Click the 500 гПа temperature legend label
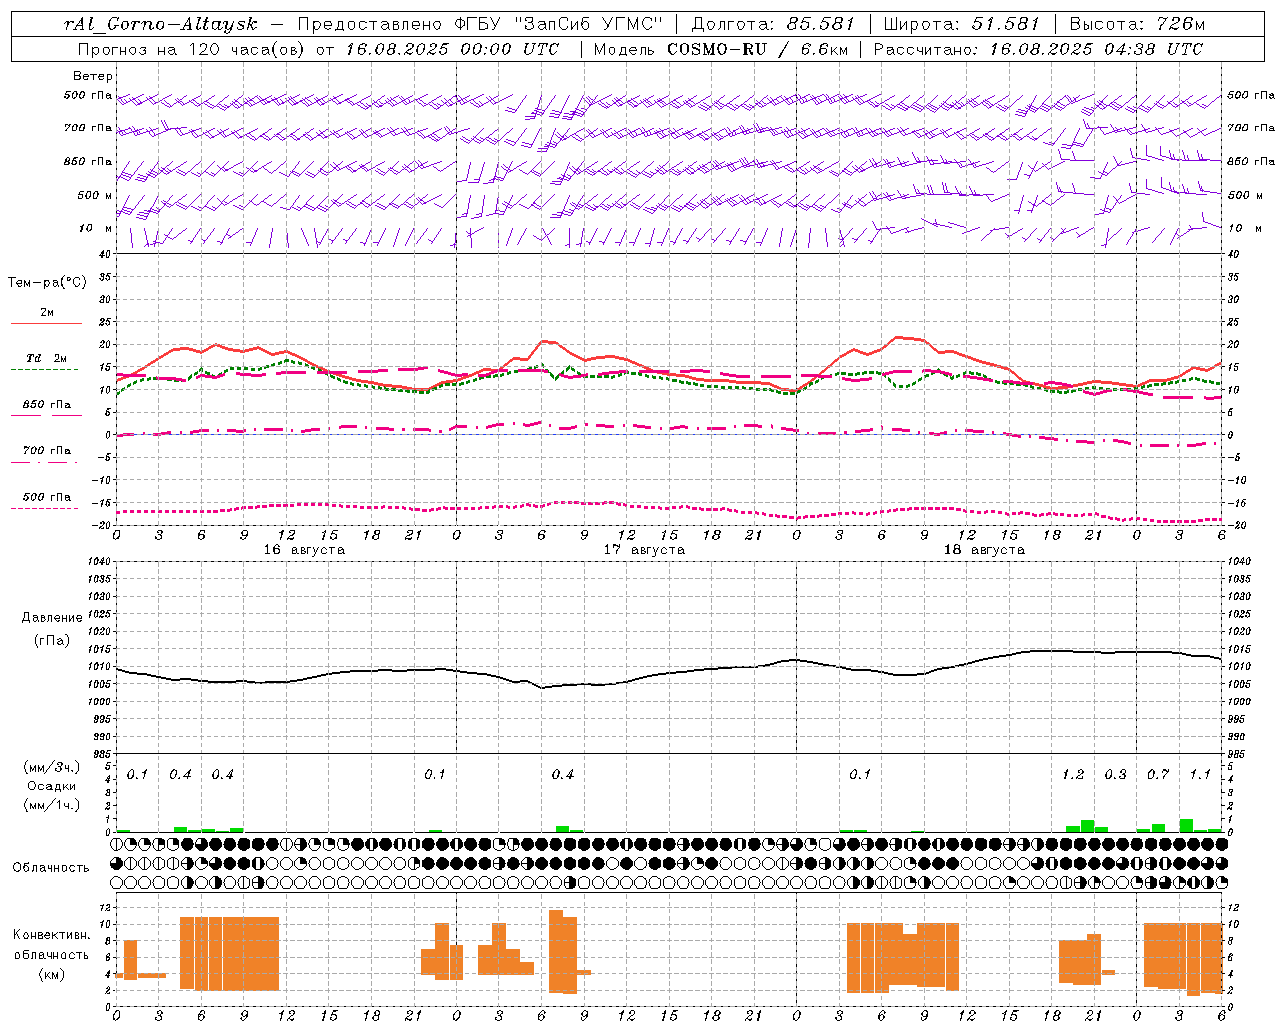Screen dimensions: 1280x1024 (x=47, y=497)
